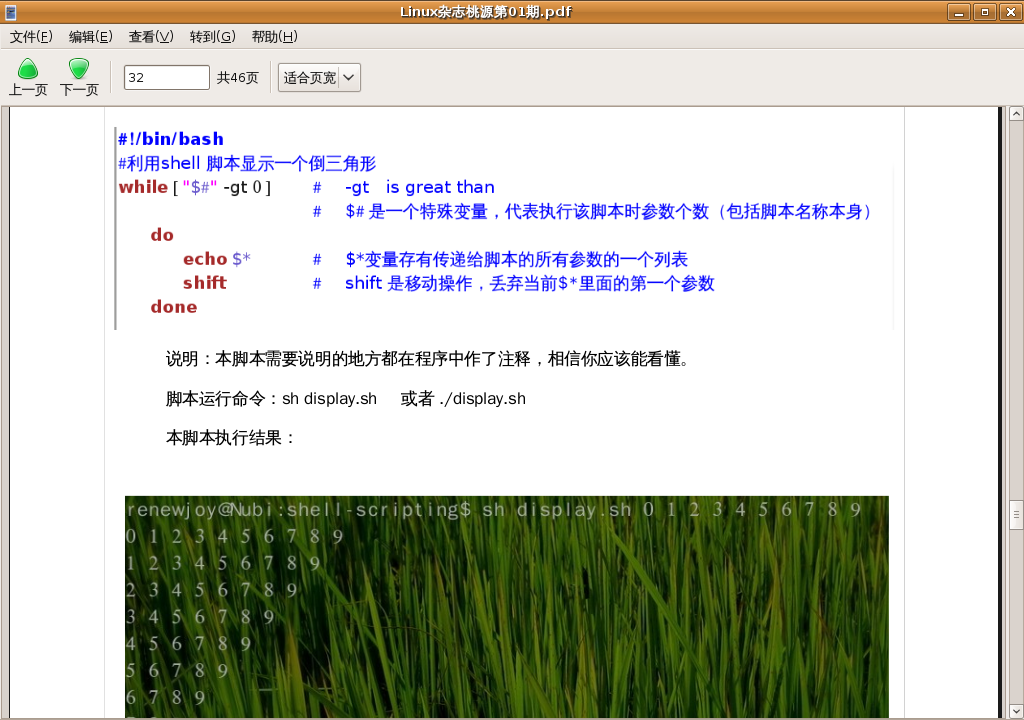Click the comment '#利用shell 脚本显示一个倒三角形'
Image resolution: width=1024 pixels, height=720 pixels.
click(x=247, y=163)
